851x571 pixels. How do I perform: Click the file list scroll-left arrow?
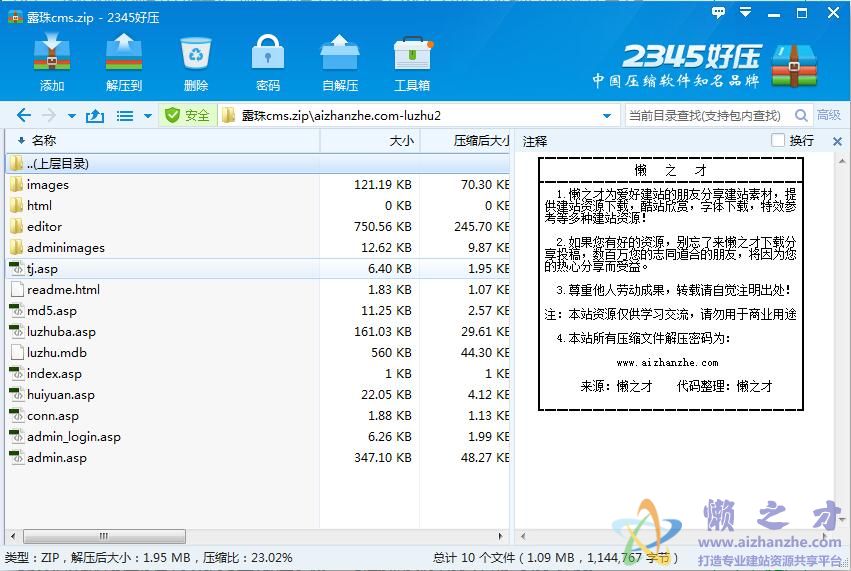[x=13, y=536]
